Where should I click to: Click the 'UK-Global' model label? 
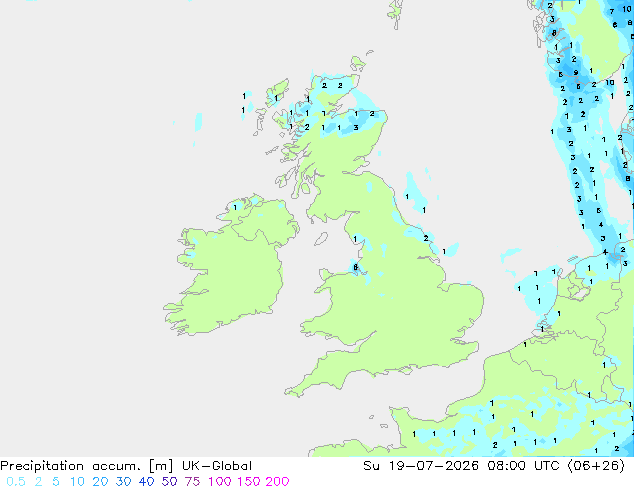coord(217,466)
